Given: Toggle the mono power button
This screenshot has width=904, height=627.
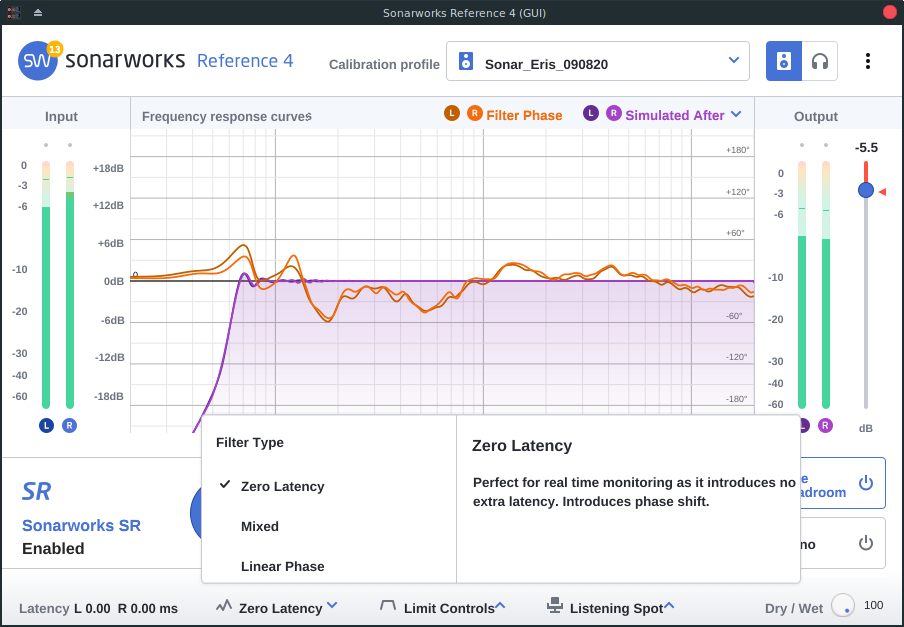Looking at the screenshot, I should [865, 543].
